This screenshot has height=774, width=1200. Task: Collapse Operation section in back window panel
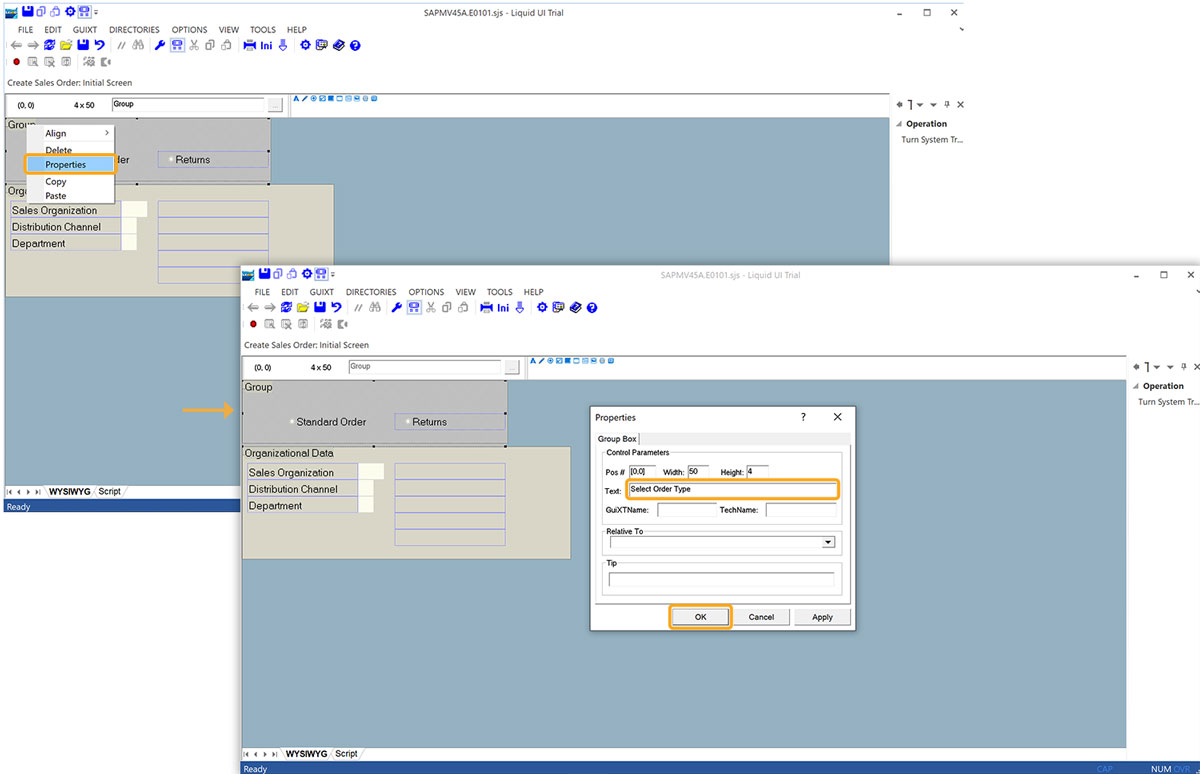(898, 124)
